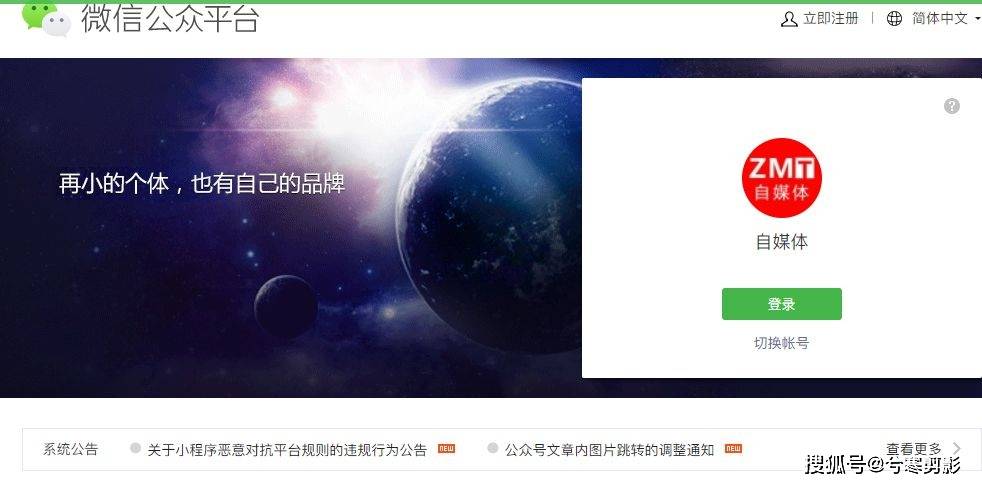Open 关于小程序恶意对抗平台规则 announcement
Image resolution: width=982 pixels, height=486 pixels.
pyautogui.click(x=287, y=450)
